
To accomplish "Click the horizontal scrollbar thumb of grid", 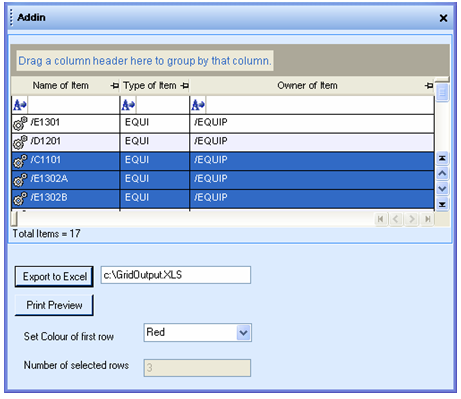I will [x=14, y=219].
